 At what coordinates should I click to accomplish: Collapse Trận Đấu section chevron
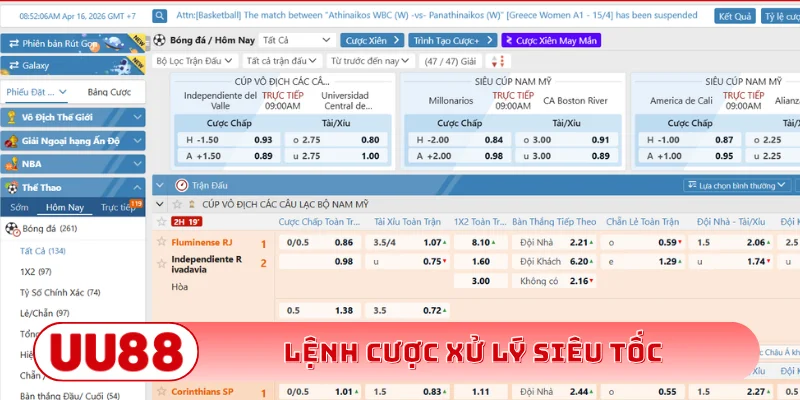coord(160,185)
